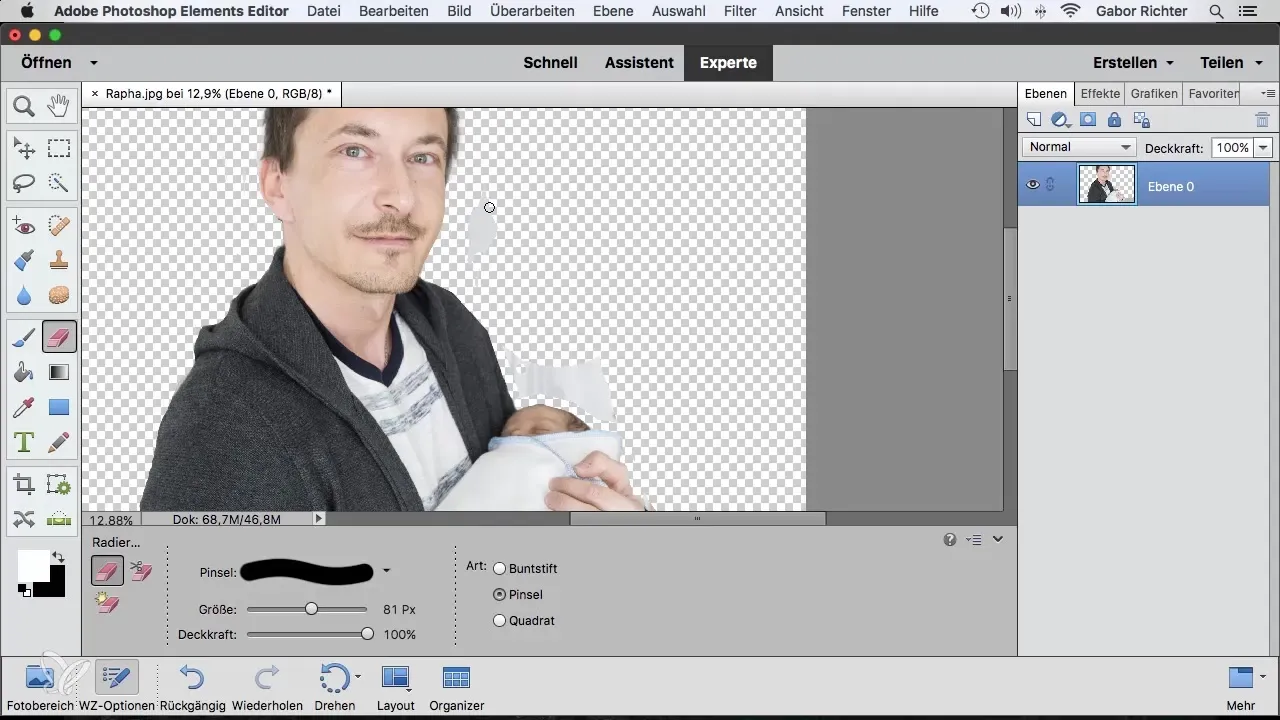This screenshot has height=720, width=1280.
Task: Switch to Schnell mode
Action: pos(550,62)
